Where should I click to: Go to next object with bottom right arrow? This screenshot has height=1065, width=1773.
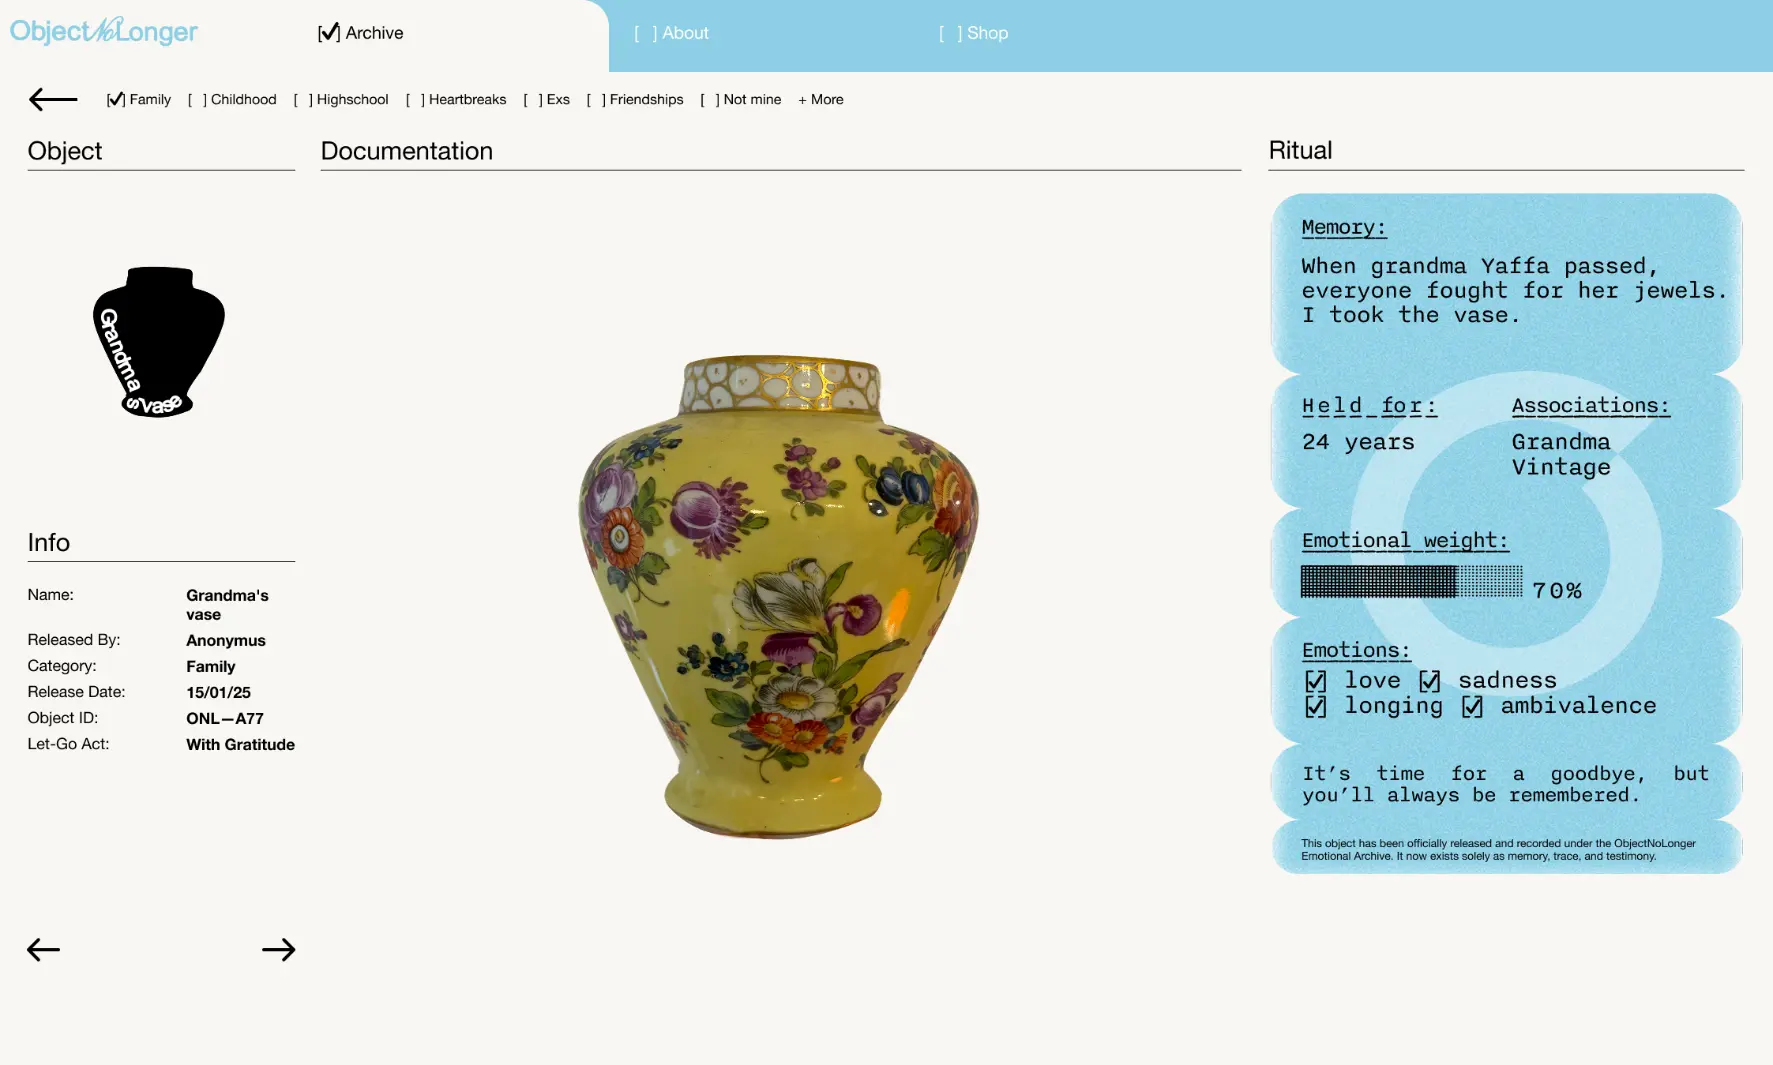pyautogui.click(x=278, y=950)
